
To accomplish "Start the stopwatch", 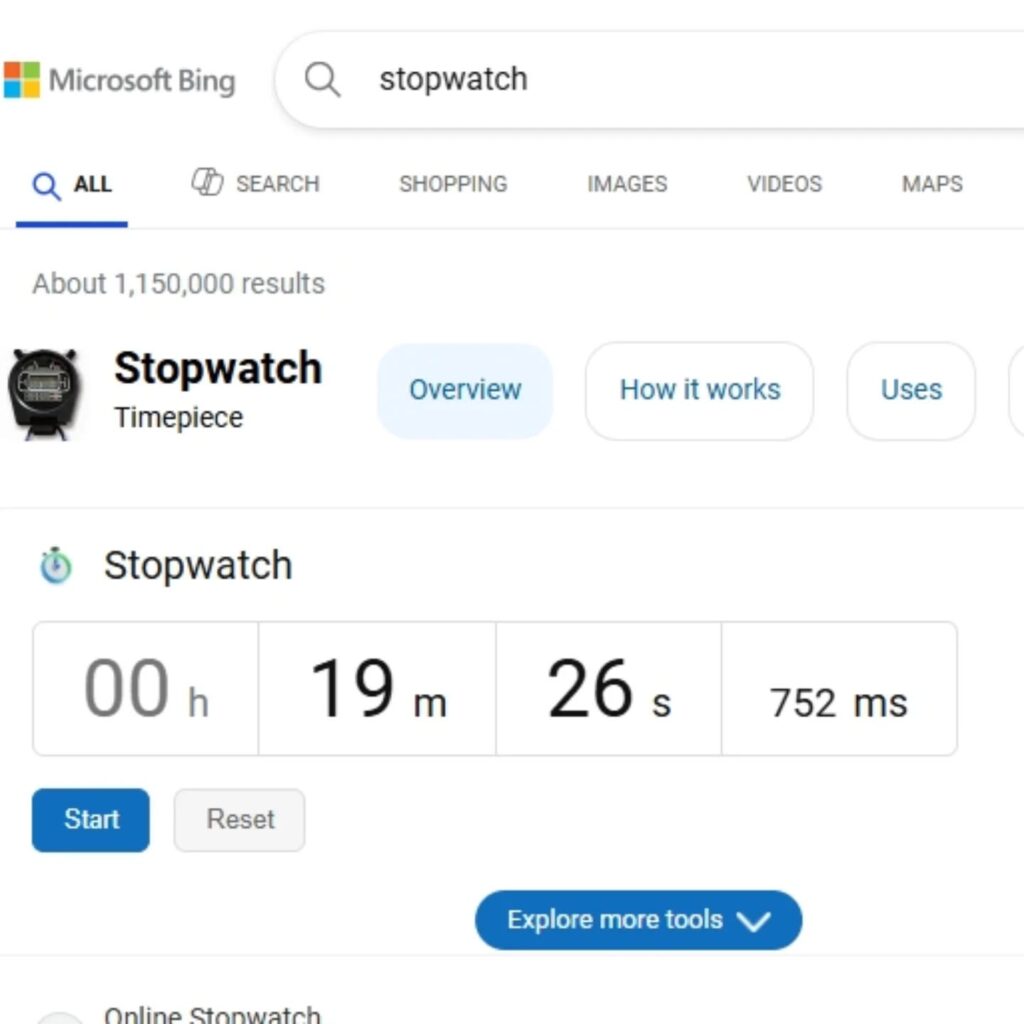I will (91, 820).
